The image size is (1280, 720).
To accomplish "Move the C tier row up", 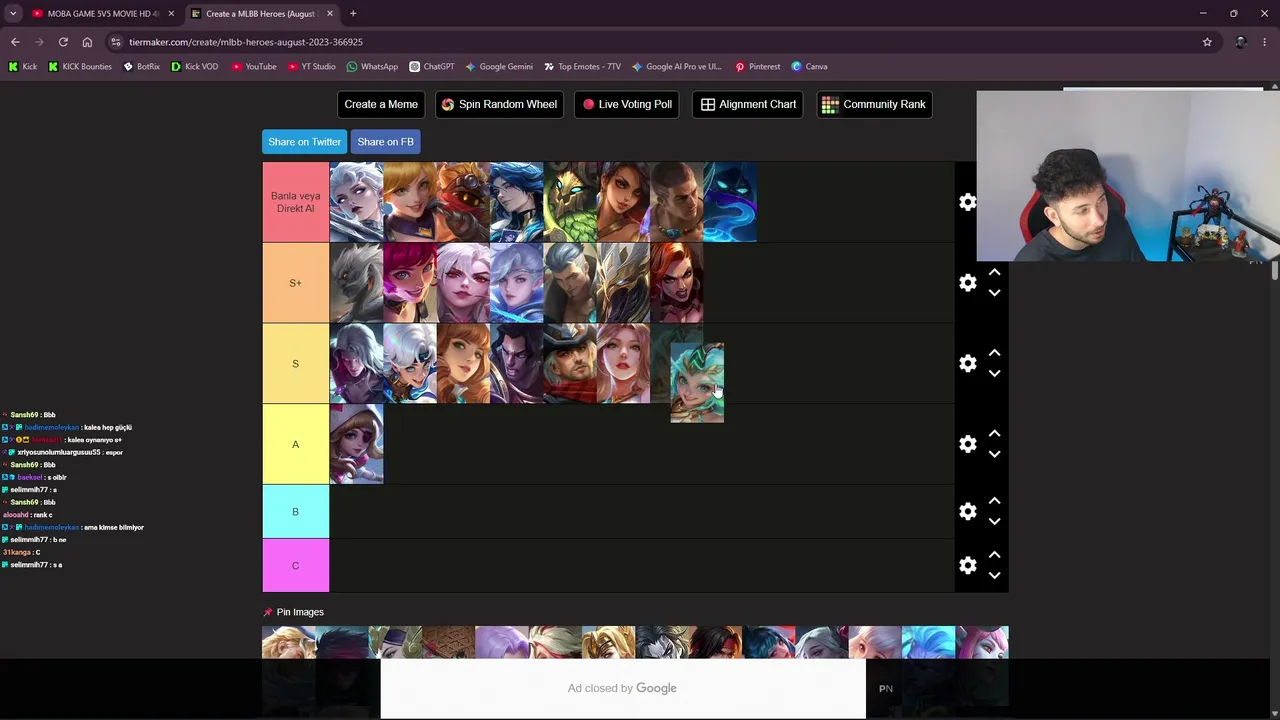I will [994, 555].
